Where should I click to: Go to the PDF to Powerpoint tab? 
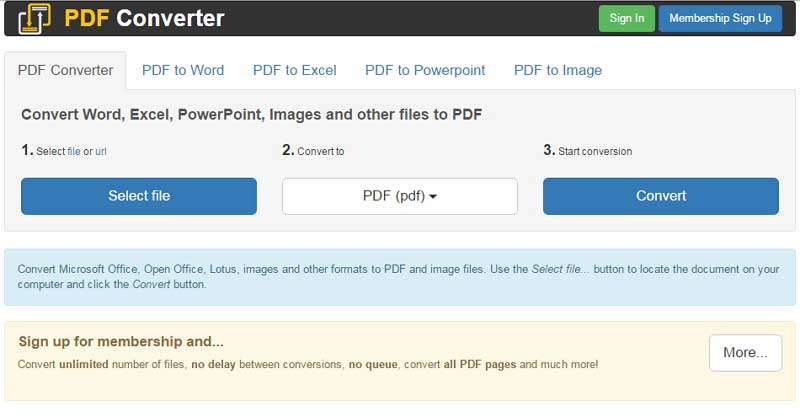click(425, 70)
